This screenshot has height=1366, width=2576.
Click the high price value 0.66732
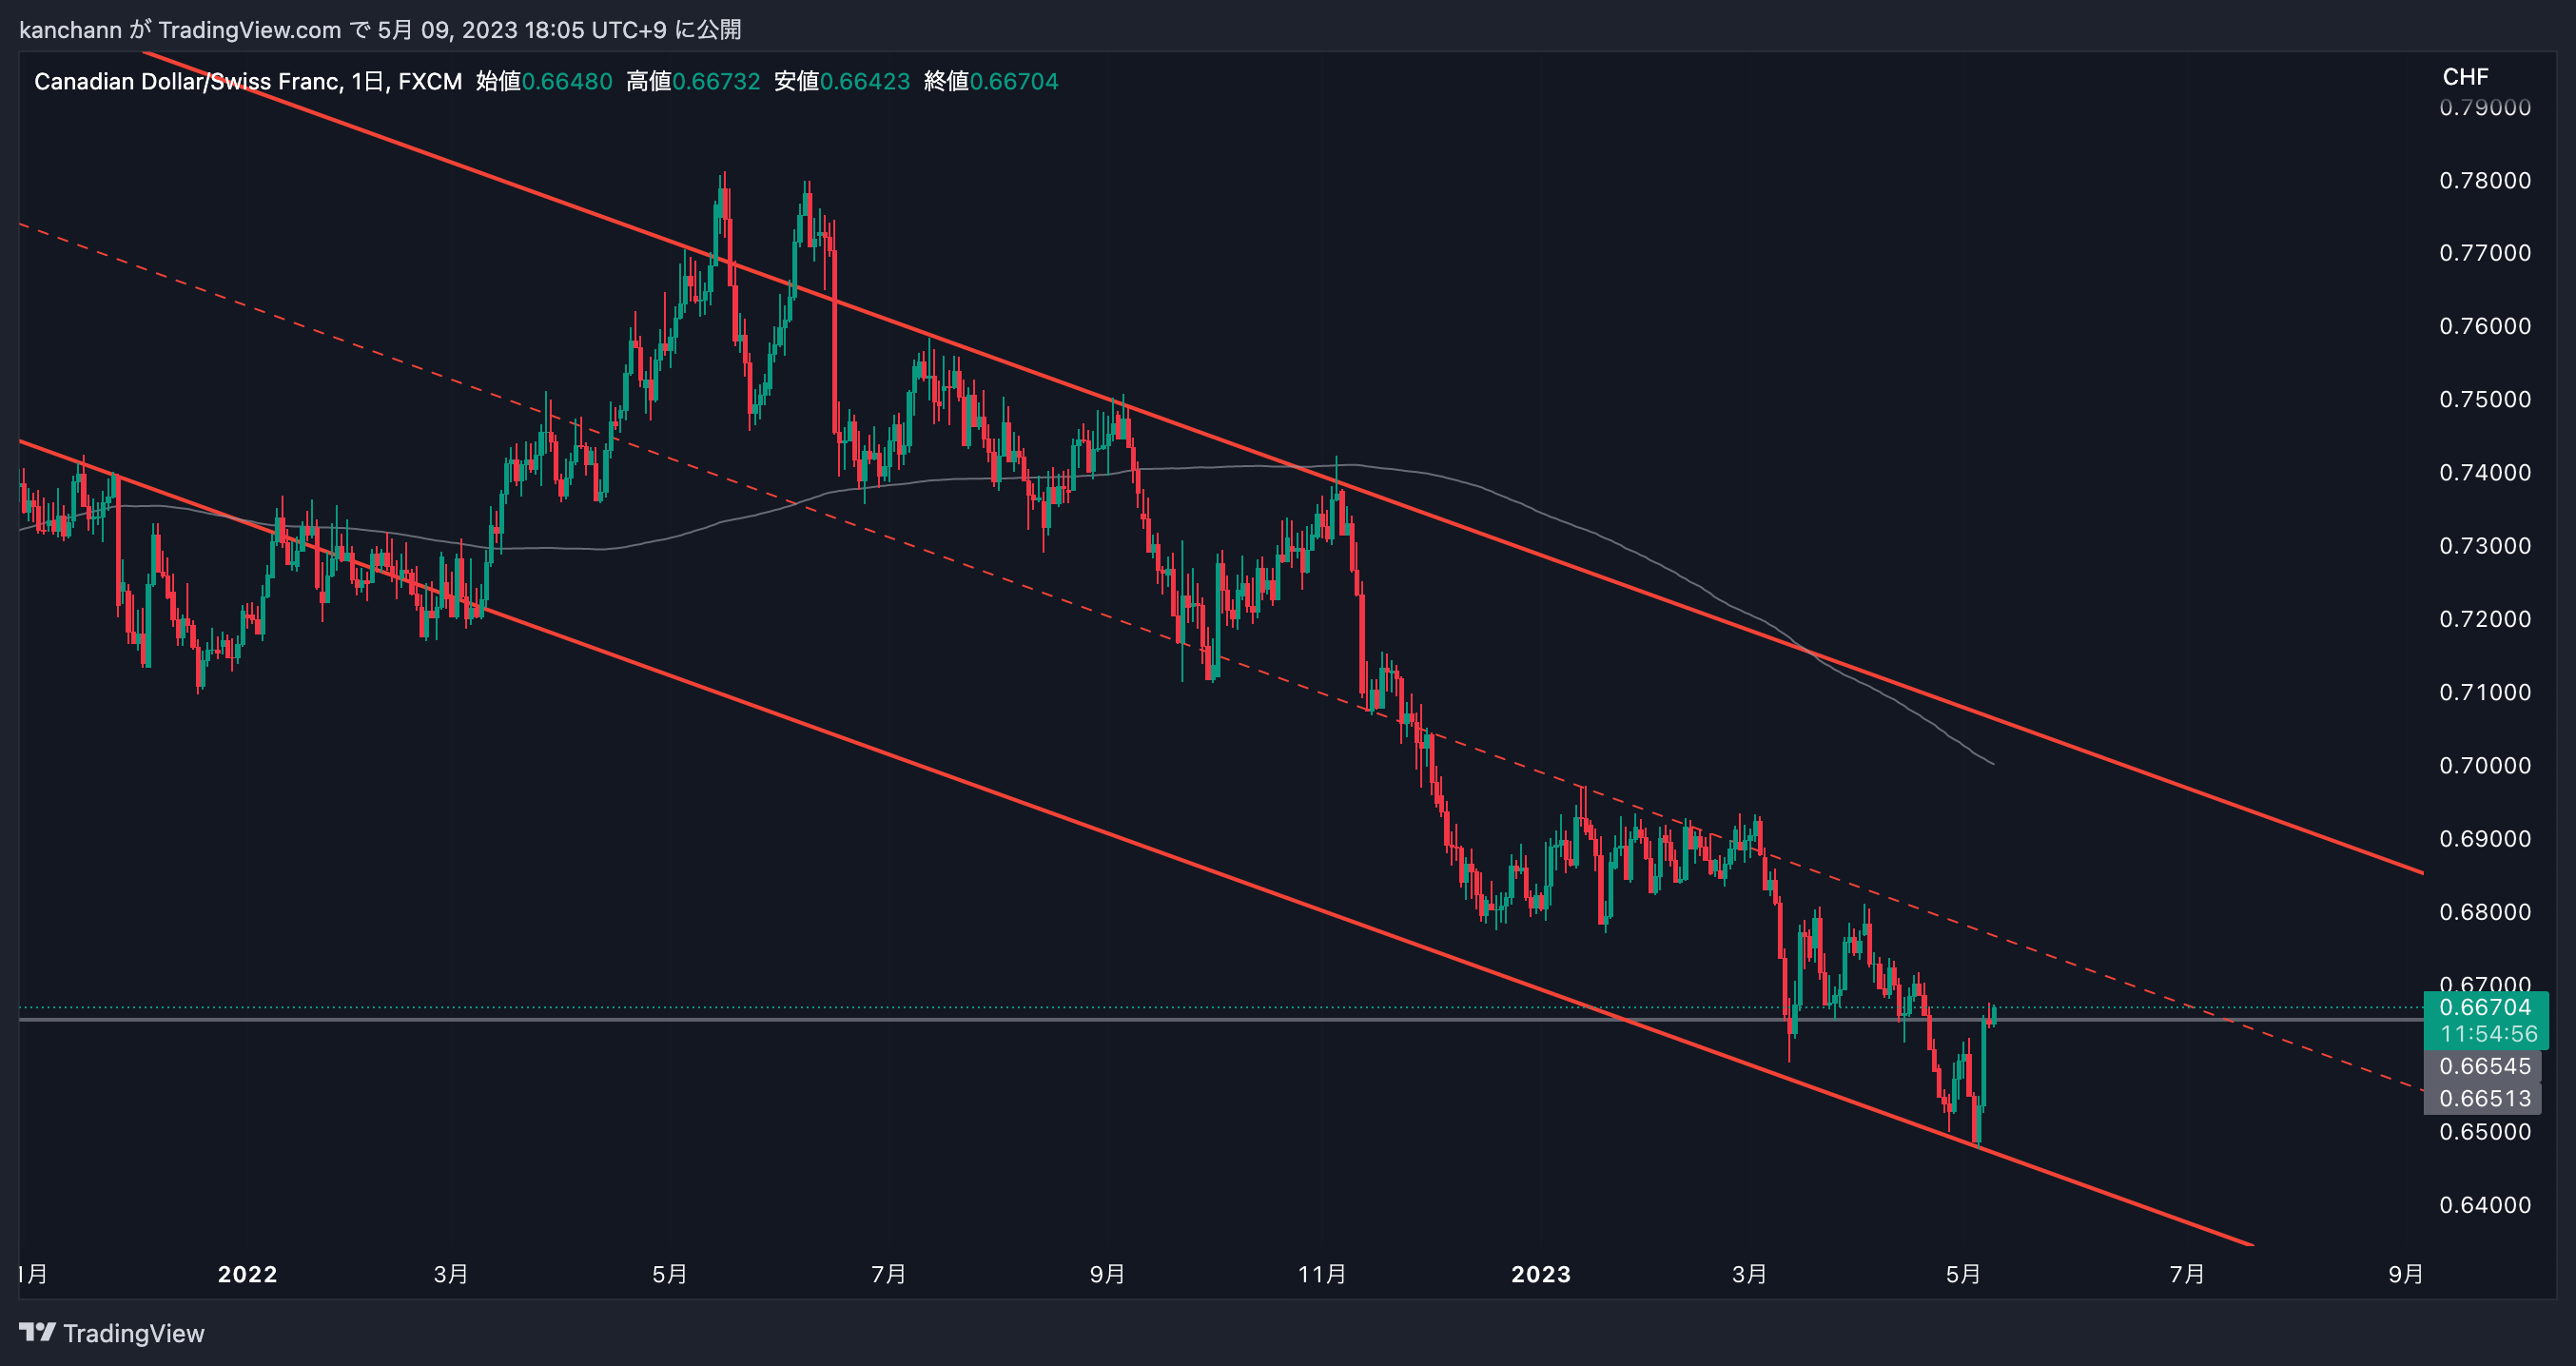point(716,81)
